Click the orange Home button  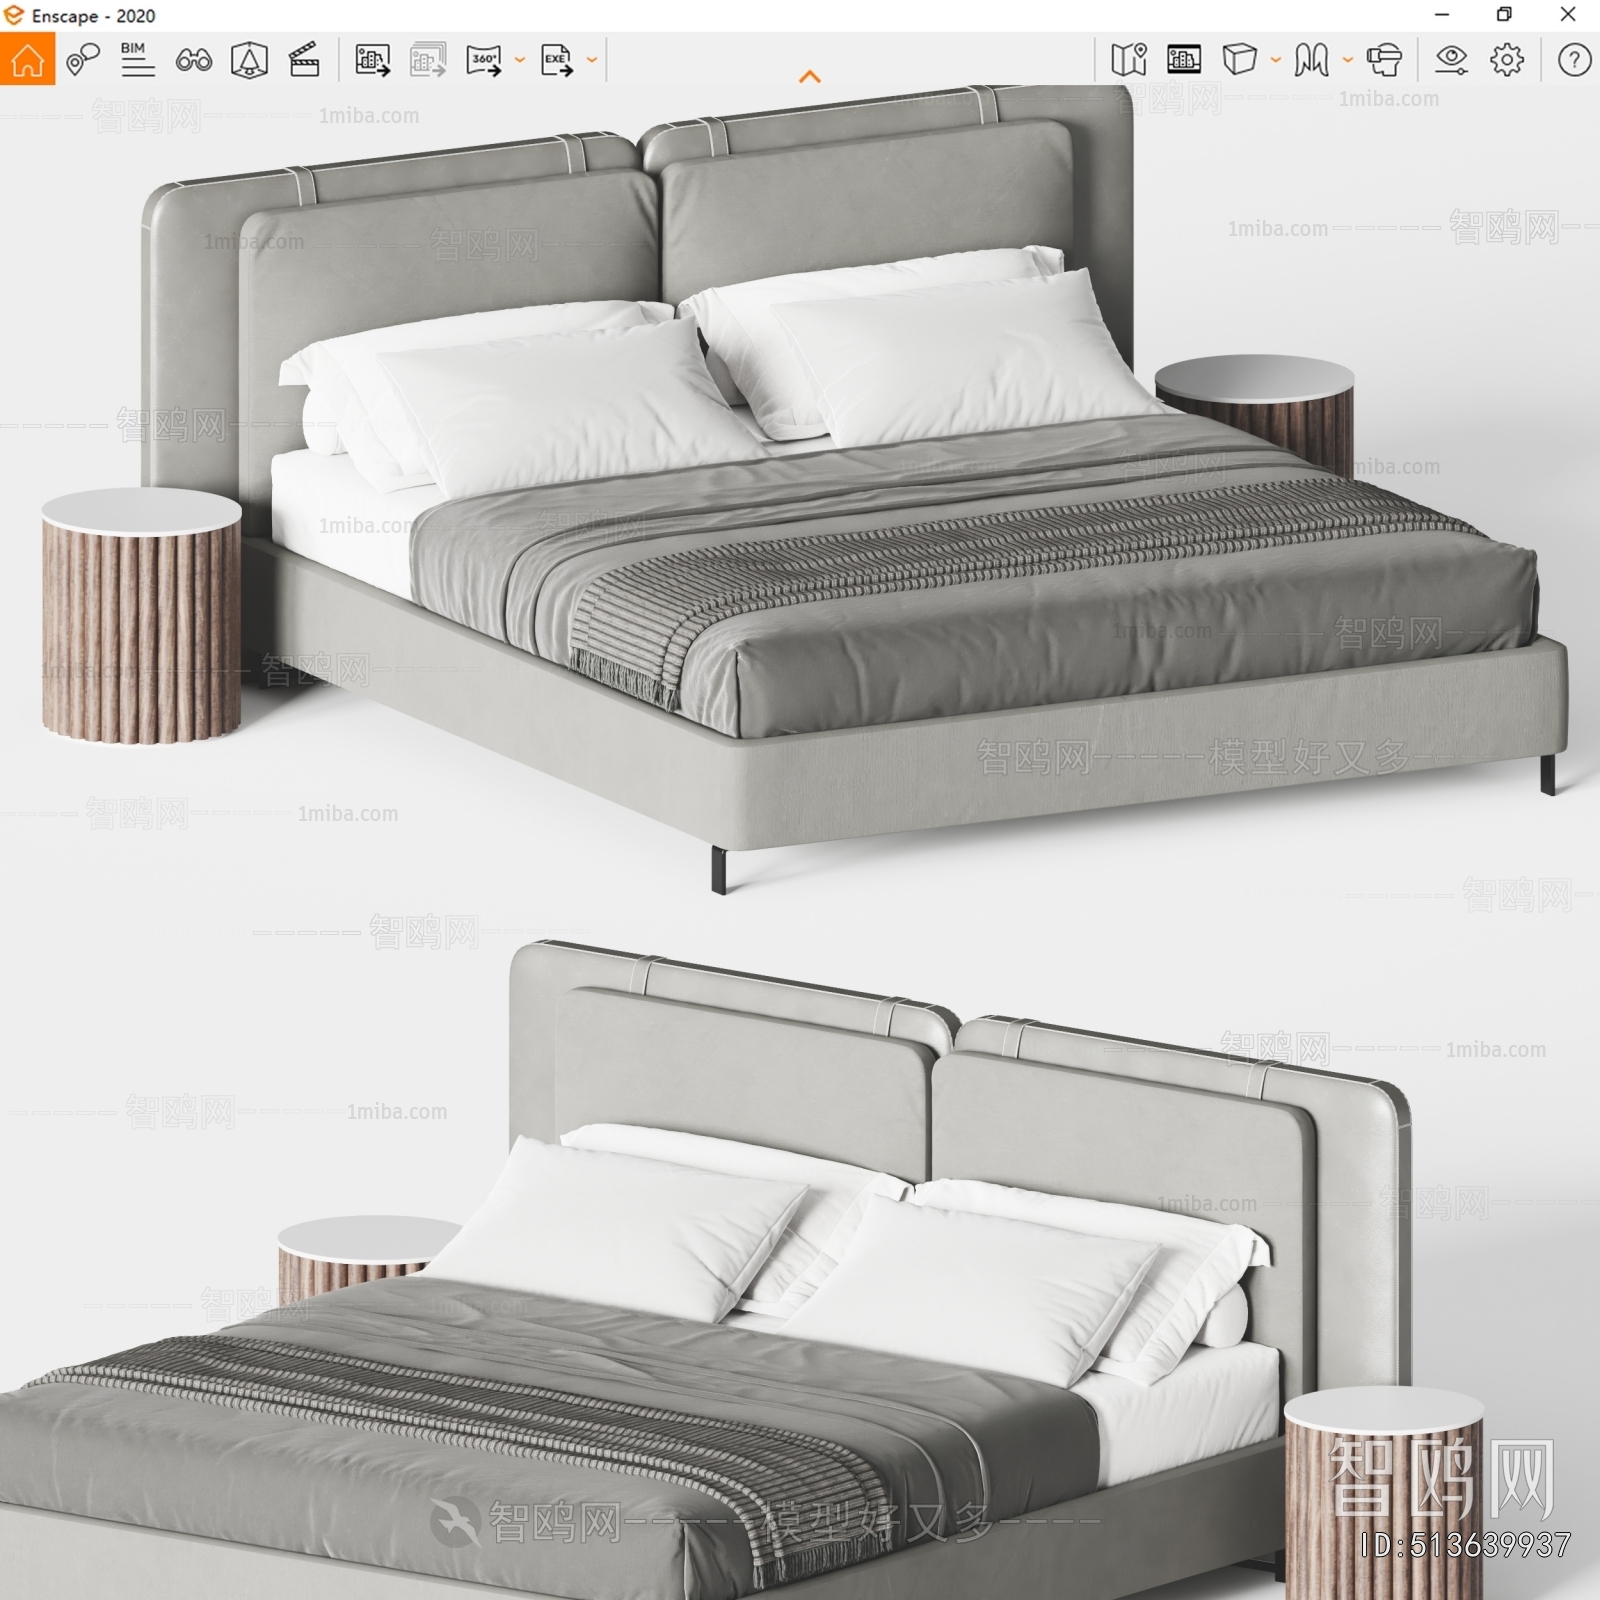(27, 60)
